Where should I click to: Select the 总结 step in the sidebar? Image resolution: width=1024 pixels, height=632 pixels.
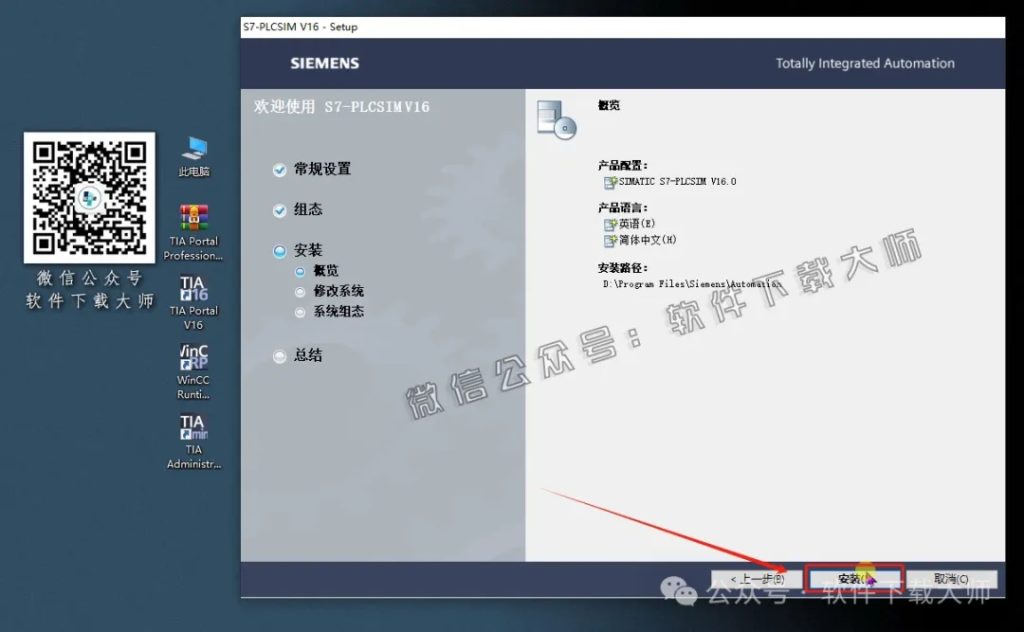point(279,355)
